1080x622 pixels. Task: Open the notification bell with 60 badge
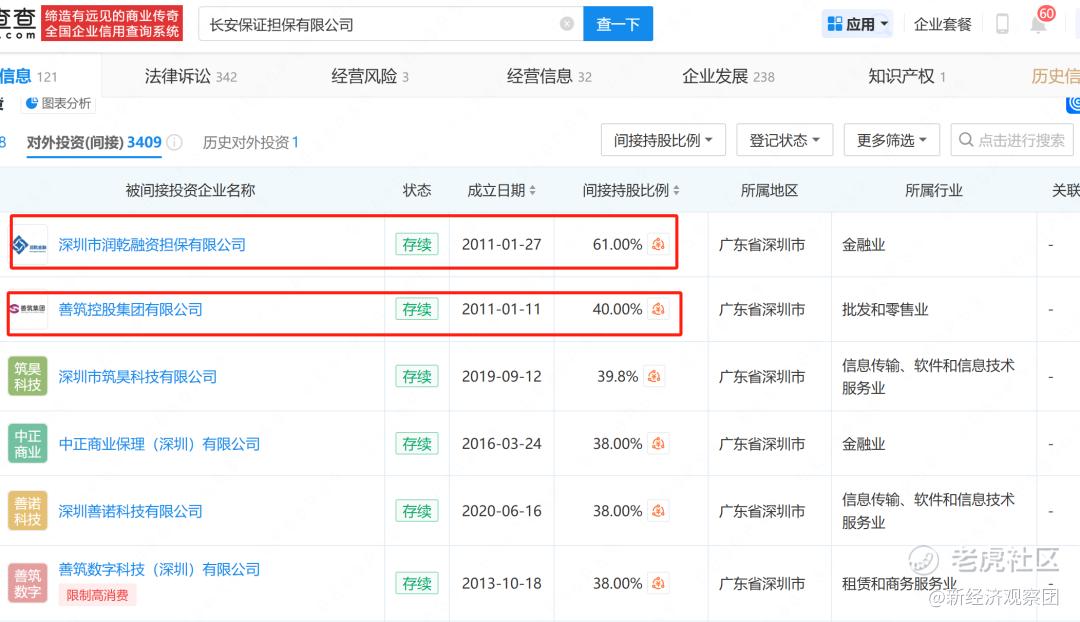pyautogui.click(x=1038, y=24)
